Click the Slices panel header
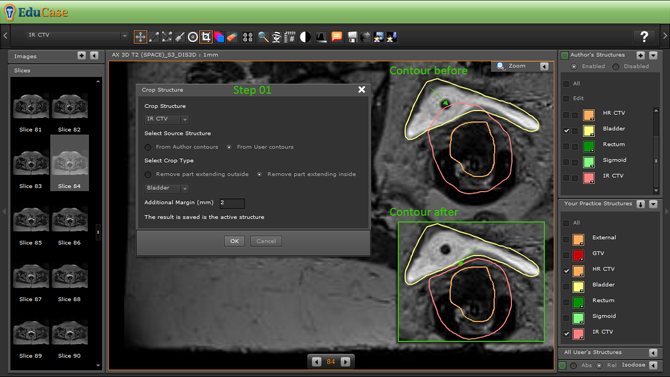 coord(56,71)
